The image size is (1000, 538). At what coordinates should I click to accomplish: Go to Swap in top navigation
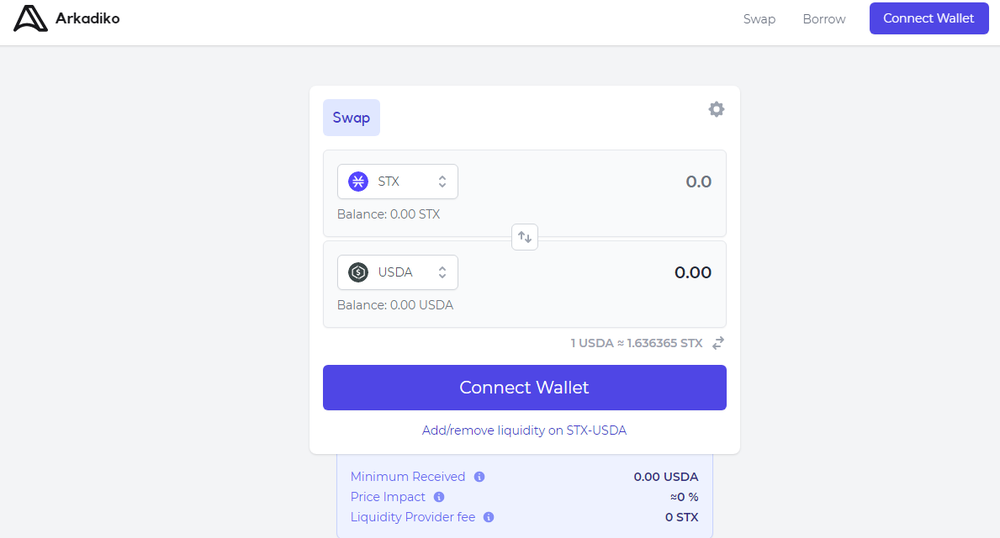click(759, 19)
